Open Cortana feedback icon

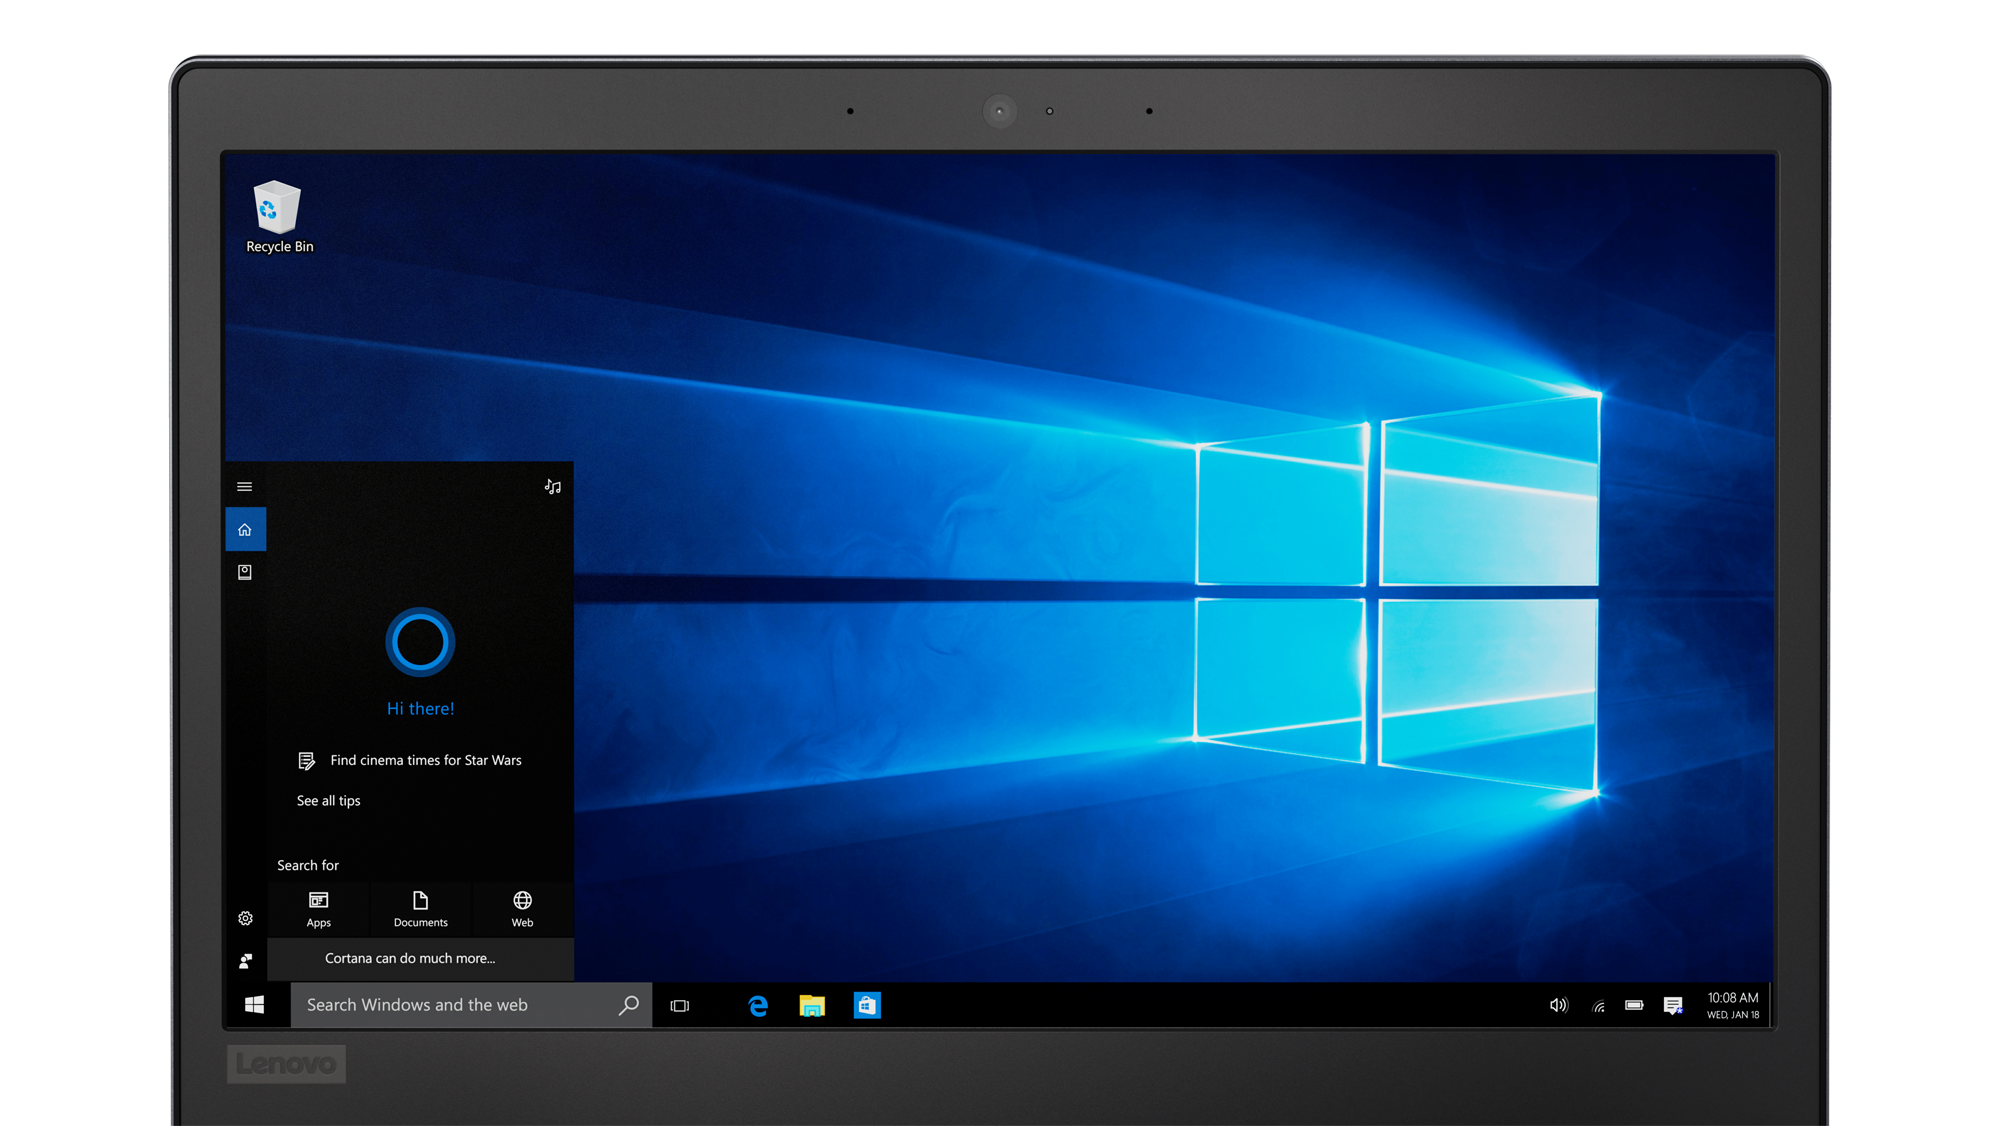click(245, 961)
